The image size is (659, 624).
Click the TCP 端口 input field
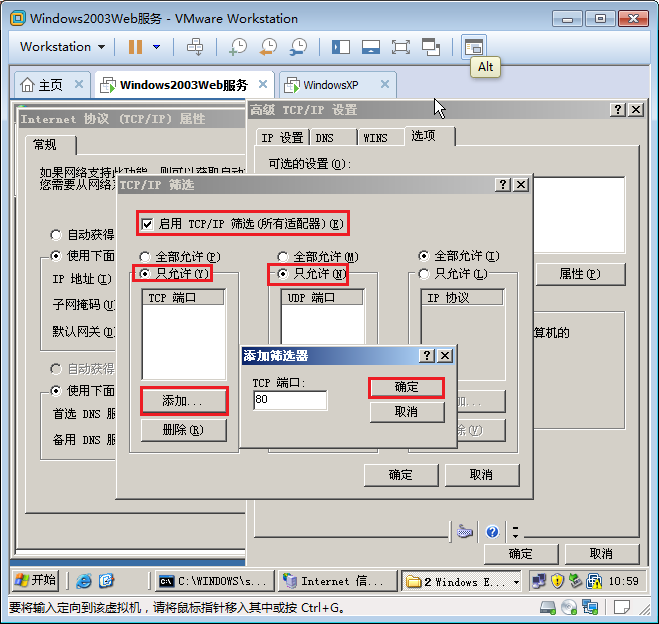[x=290, y=400]
